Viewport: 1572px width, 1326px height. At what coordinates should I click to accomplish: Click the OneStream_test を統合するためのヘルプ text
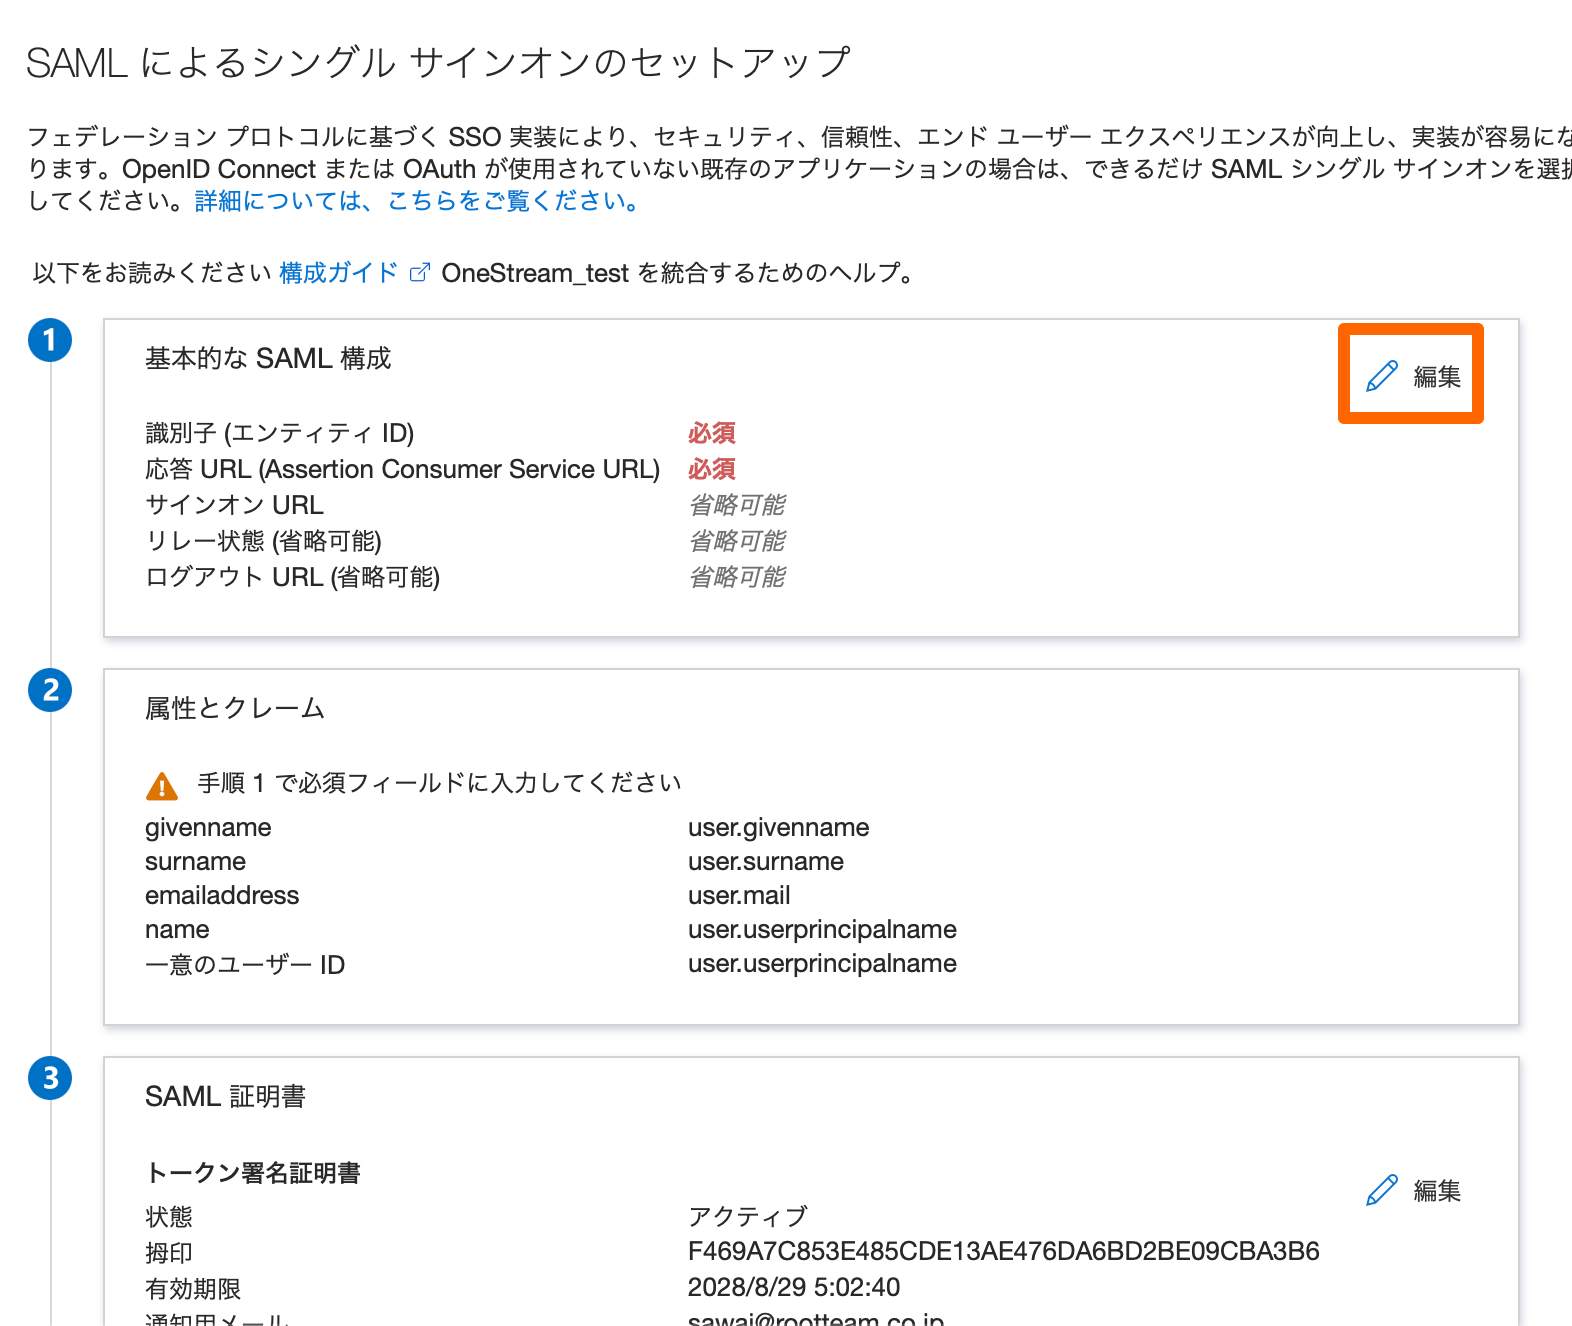click(x=678, y=272)
